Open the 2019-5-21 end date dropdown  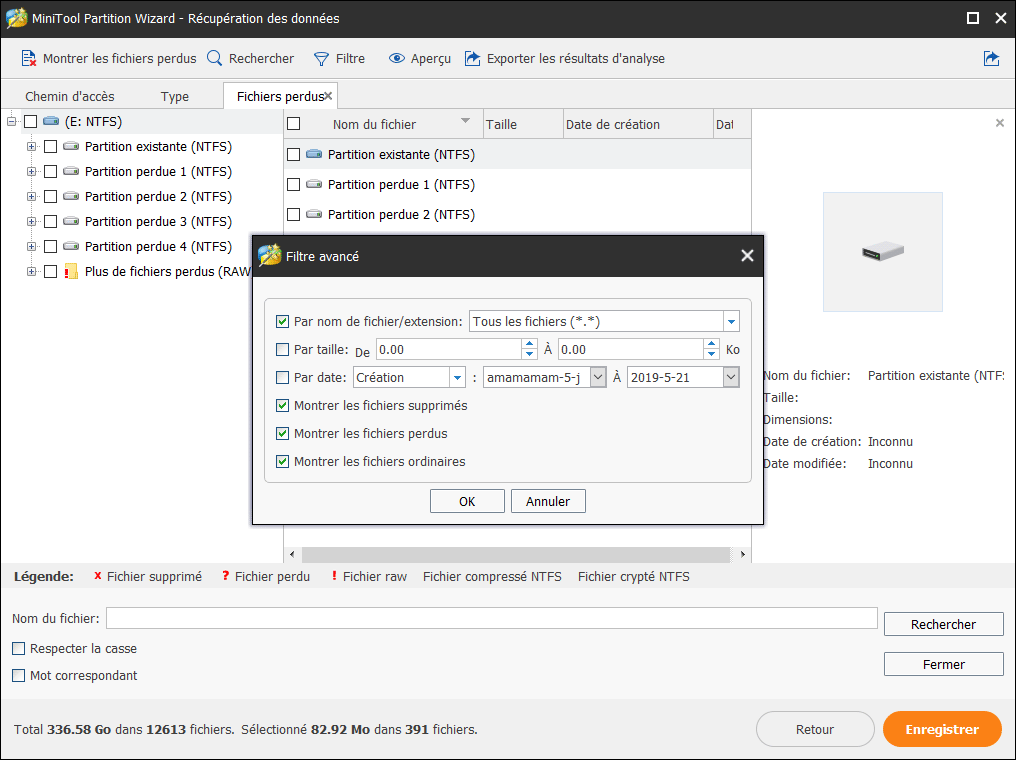tap(731, 377)
